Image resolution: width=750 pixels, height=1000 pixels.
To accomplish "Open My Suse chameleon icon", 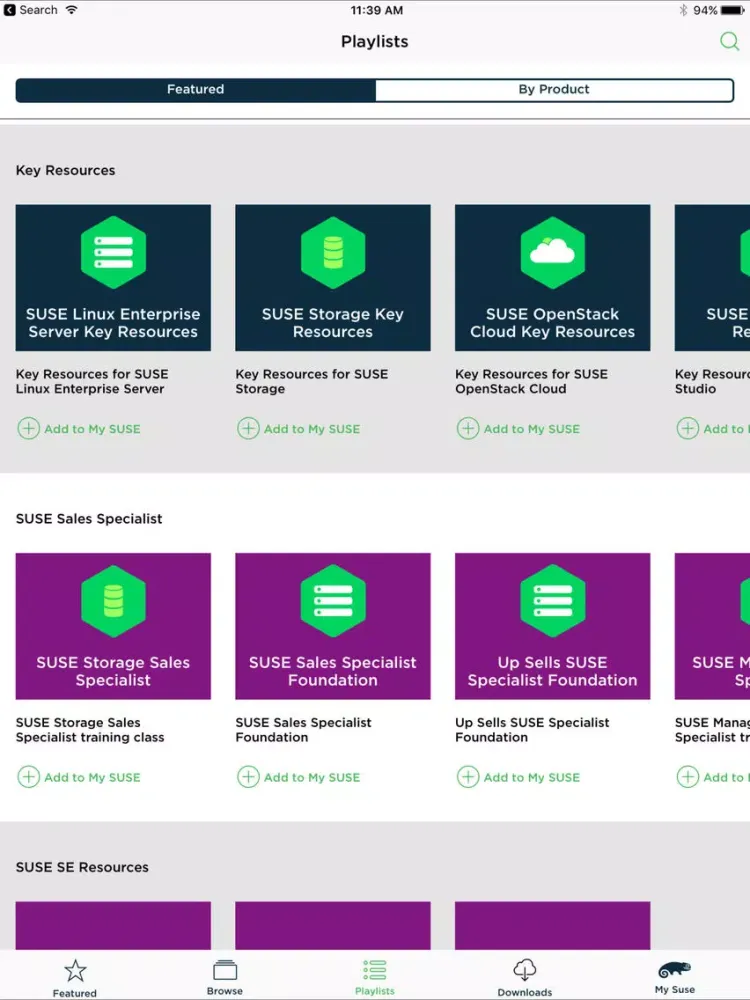I will [675, 970].
